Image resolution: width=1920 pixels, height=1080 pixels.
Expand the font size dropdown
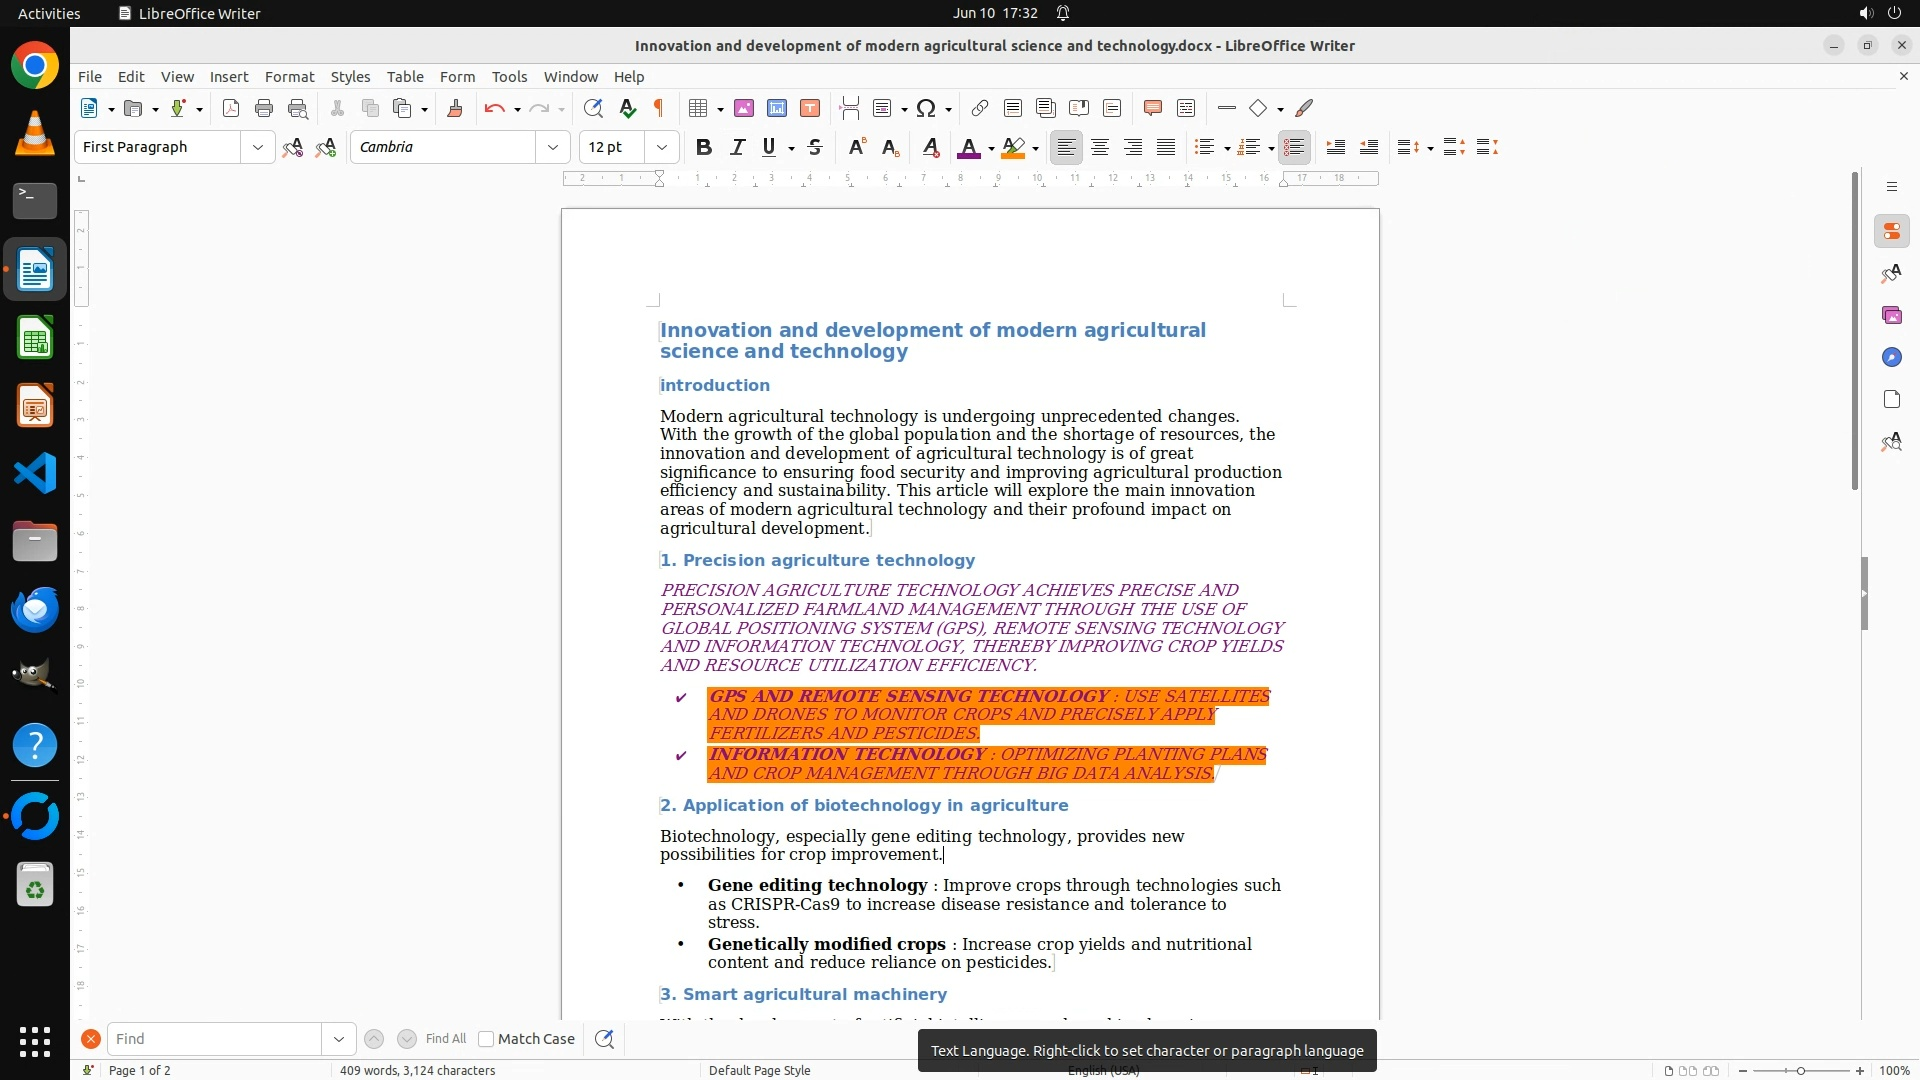[662, 148]
